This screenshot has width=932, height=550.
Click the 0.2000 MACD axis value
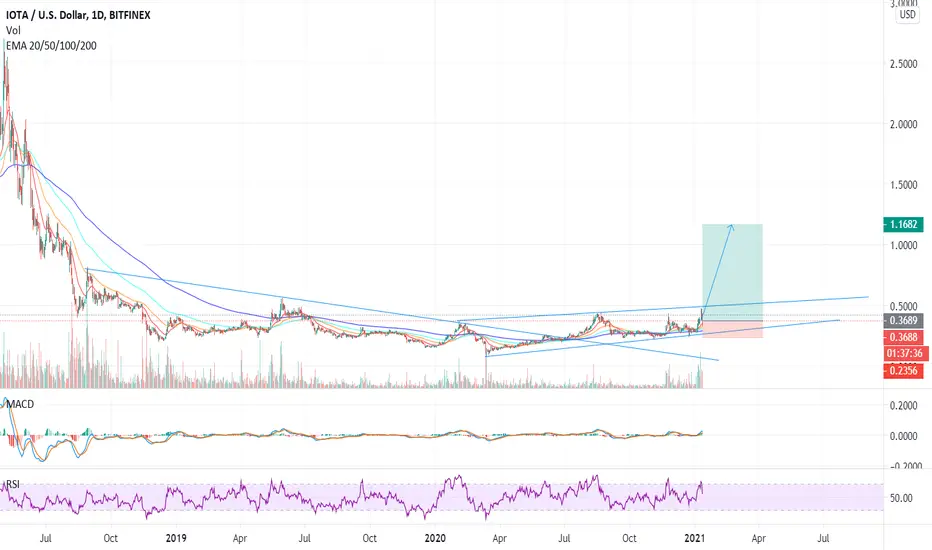click(903, 406)
